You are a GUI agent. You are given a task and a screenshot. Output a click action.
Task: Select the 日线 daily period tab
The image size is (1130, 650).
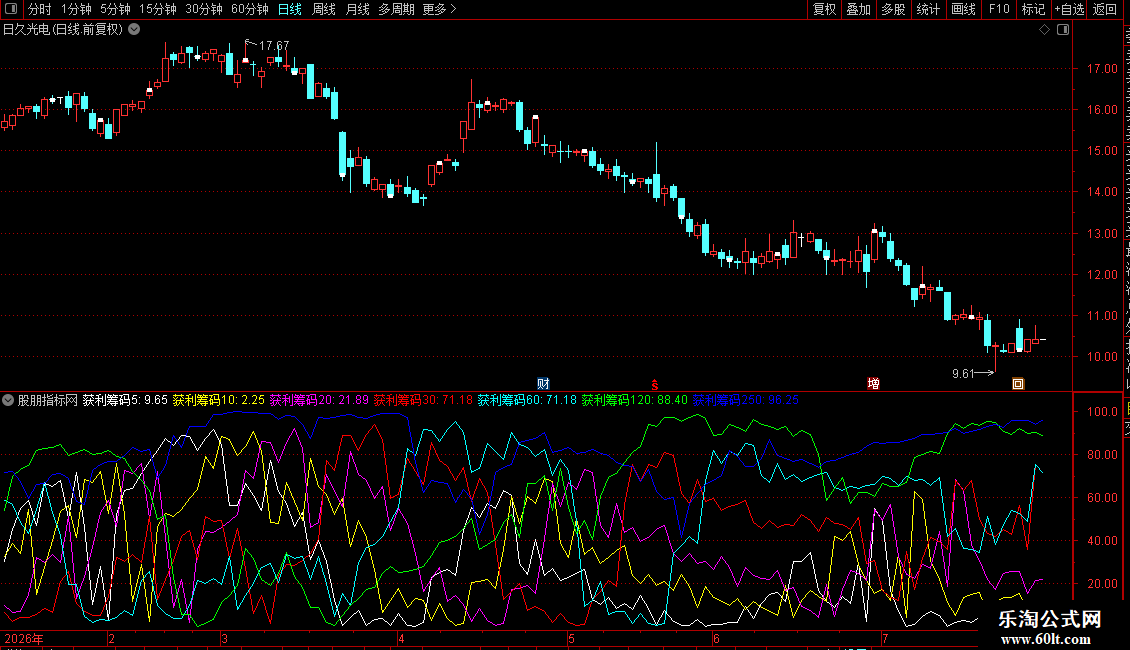point(290,9)
